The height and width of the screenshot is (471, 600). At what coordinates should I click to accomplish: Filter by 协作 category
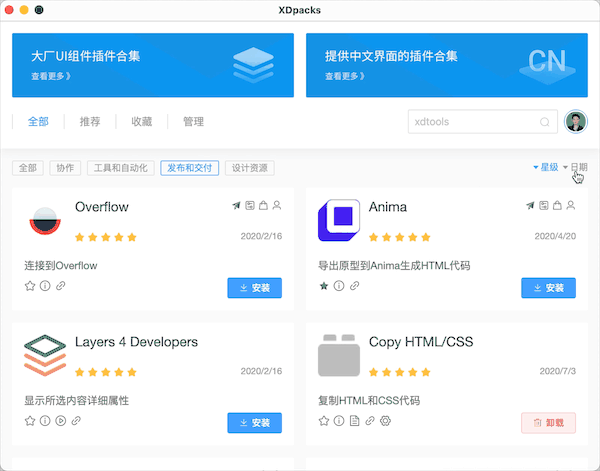65,168
